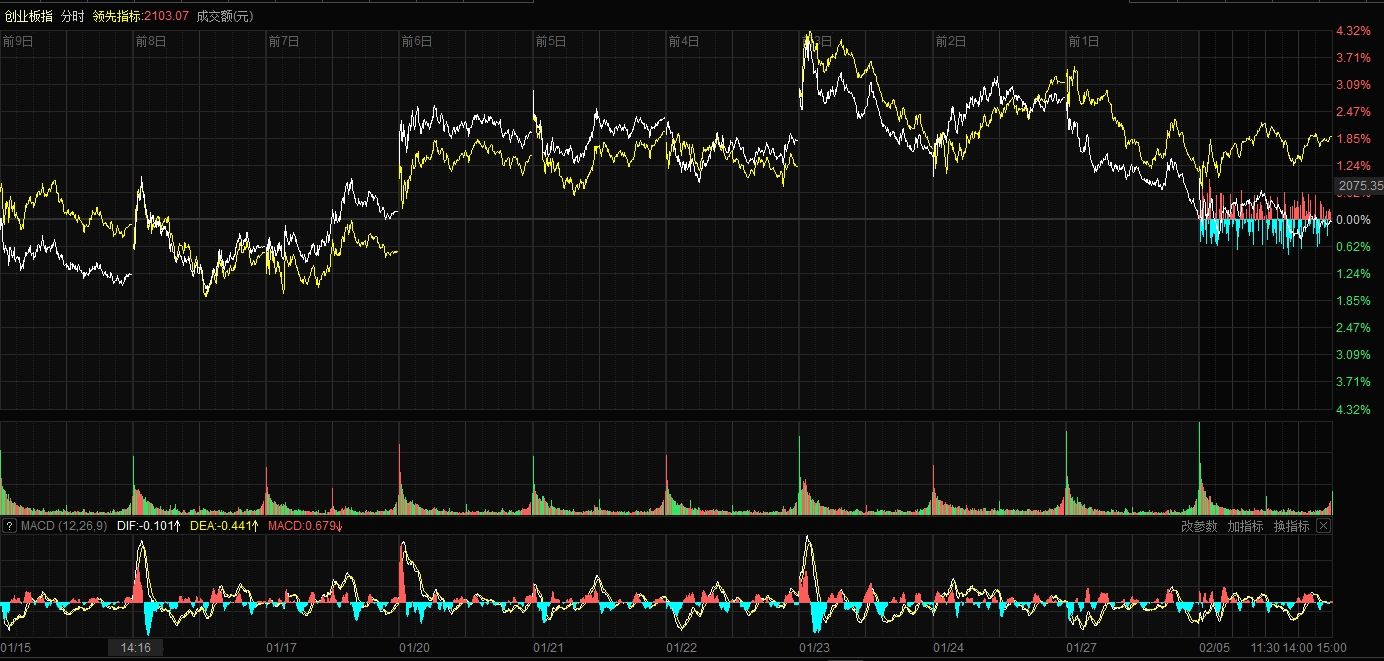This screenshot has width=1384, height=661.
Task: Select the 前5日 day column header
Action: coord(551,41)
